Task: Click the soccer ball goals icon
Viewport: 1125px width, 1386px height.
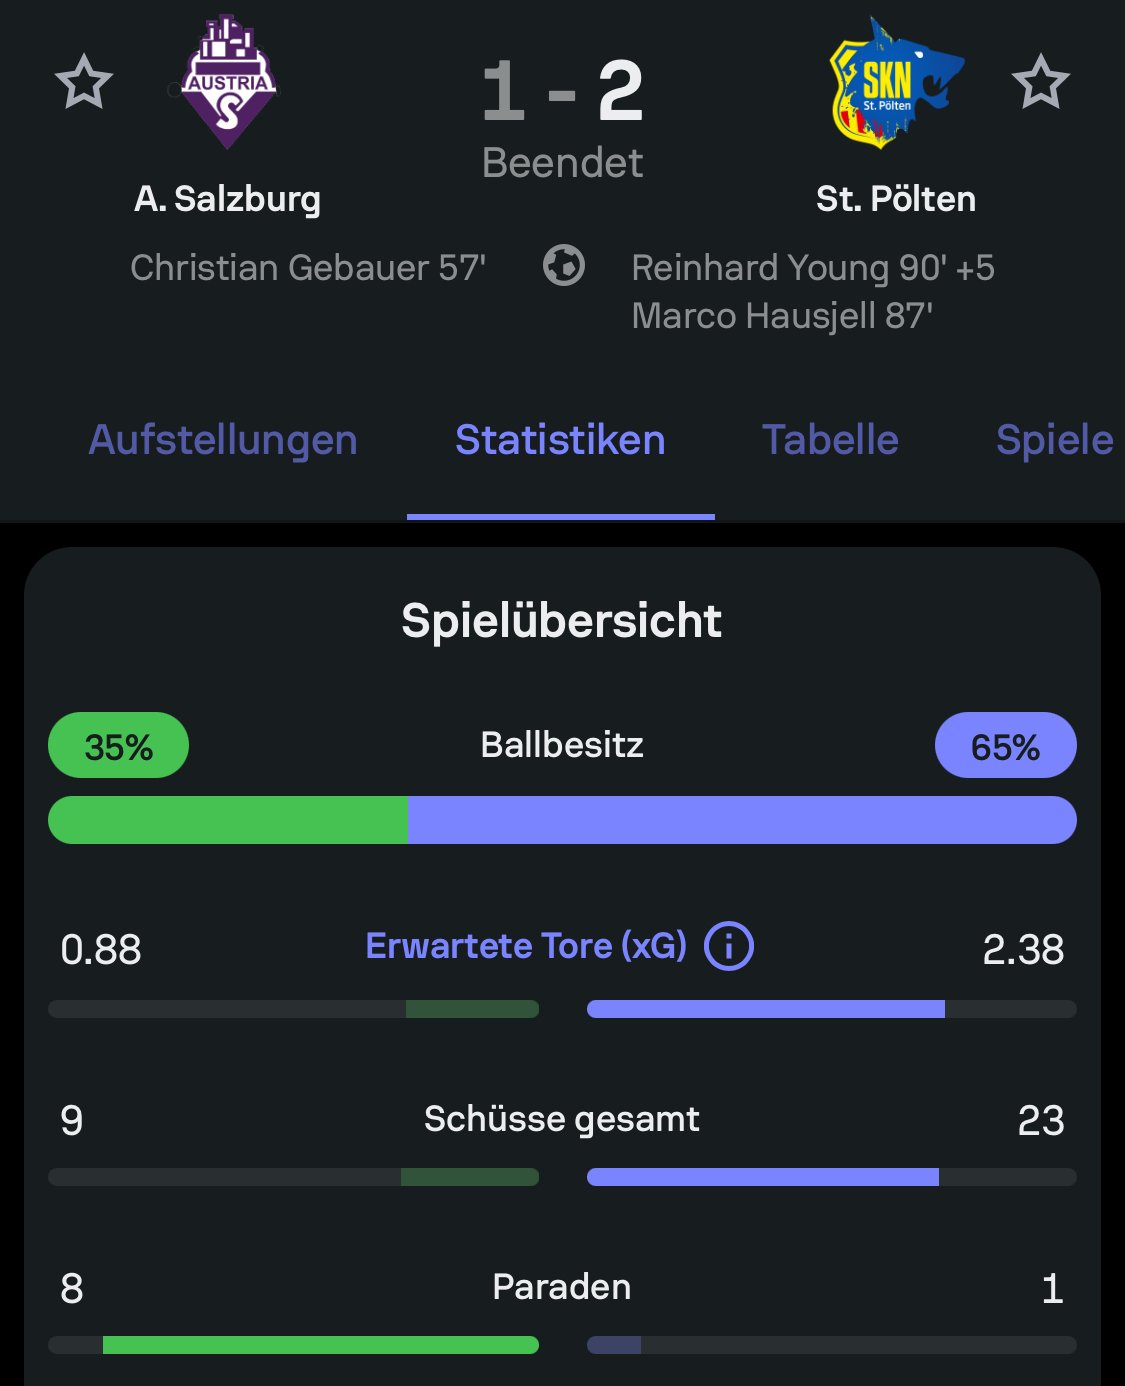Action: pos(564,266)
